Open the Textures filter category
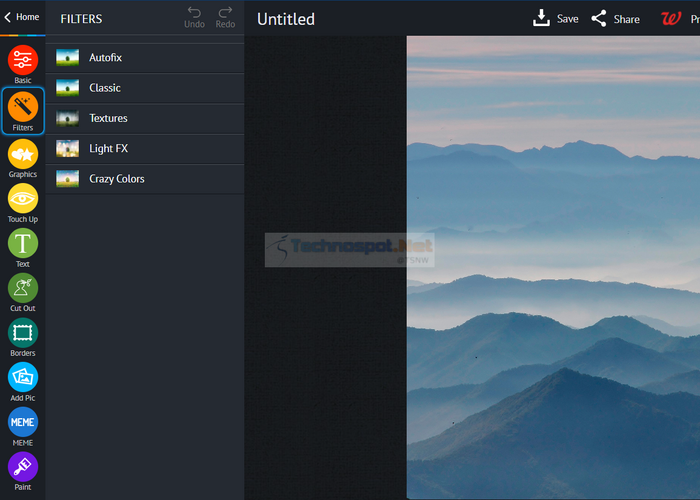Image resolution: width=700 pixels, height=500 pixels. pos(145,118)
